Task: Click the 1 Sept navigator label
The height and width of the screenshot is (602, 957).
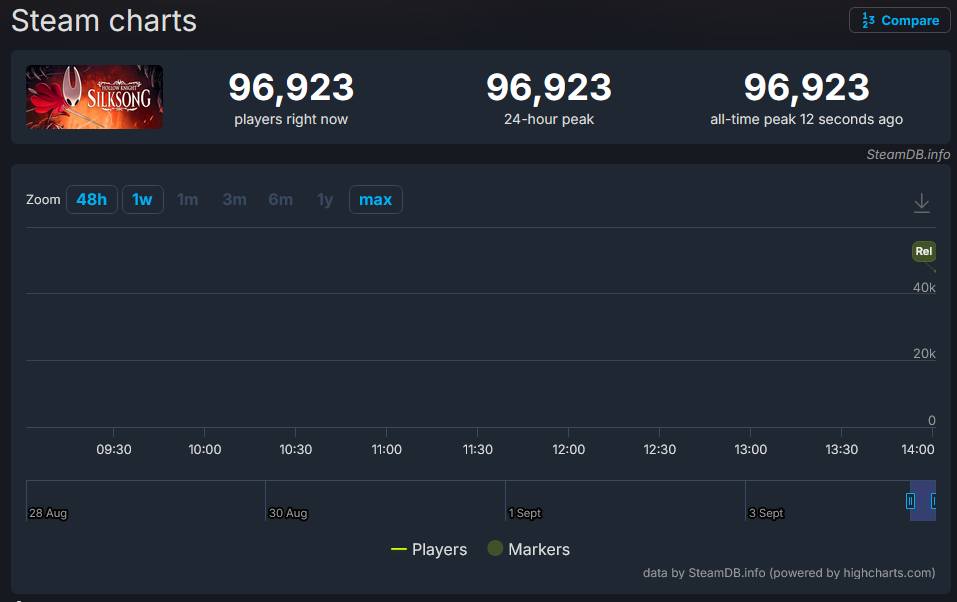Action: coord(525,513)
